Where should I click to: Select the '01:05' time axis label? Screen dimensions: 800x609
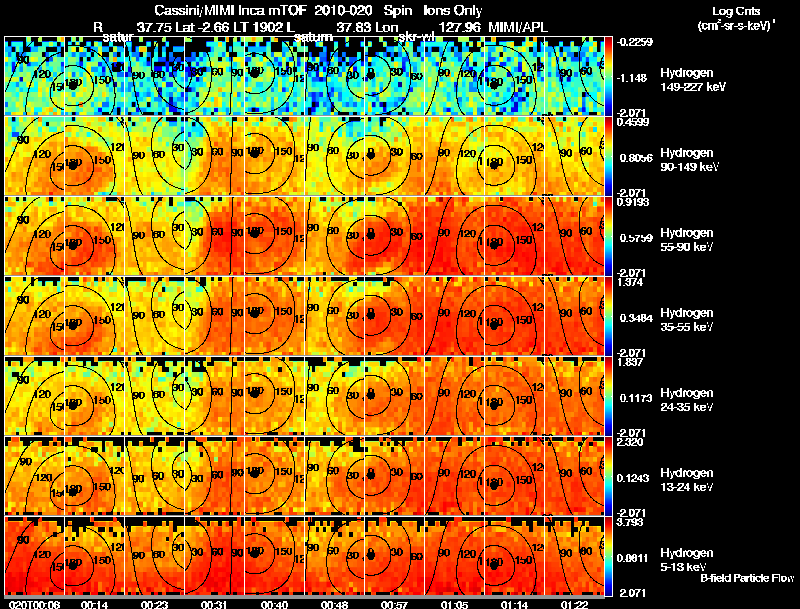[455, 604]
